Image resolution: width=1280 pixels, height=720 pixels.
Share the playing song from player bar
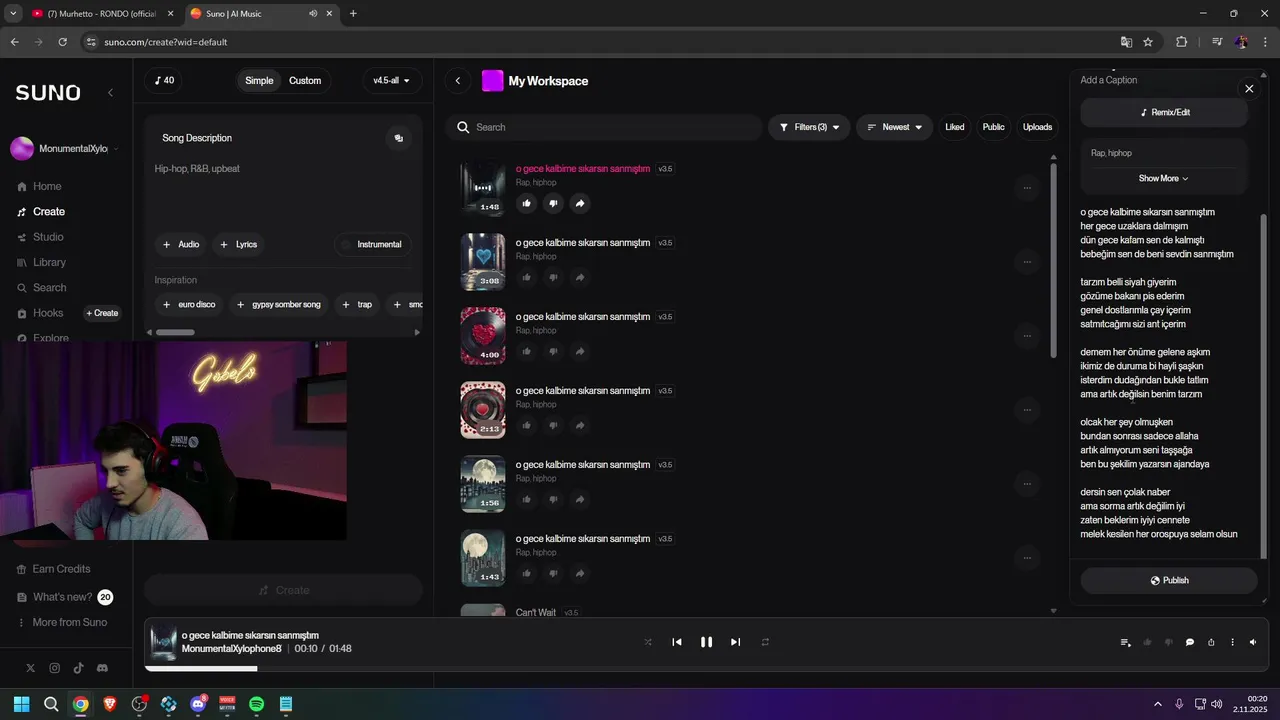1211,642
